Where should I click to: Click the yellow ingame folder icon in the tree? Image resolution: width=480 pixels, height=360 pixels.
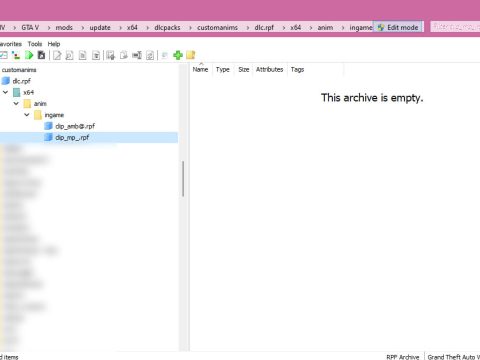[x=38, y=115]
